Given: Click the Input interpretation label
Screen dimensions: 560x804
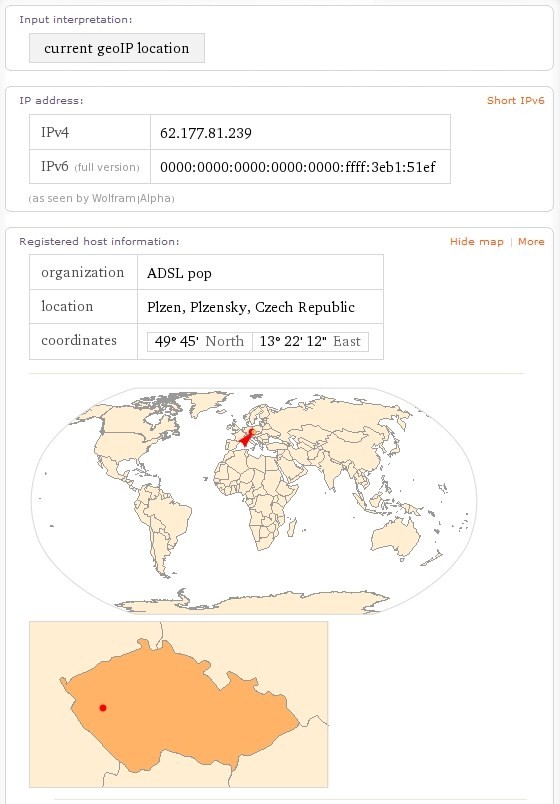Looking at the screenshot, I should pos(76,20).
